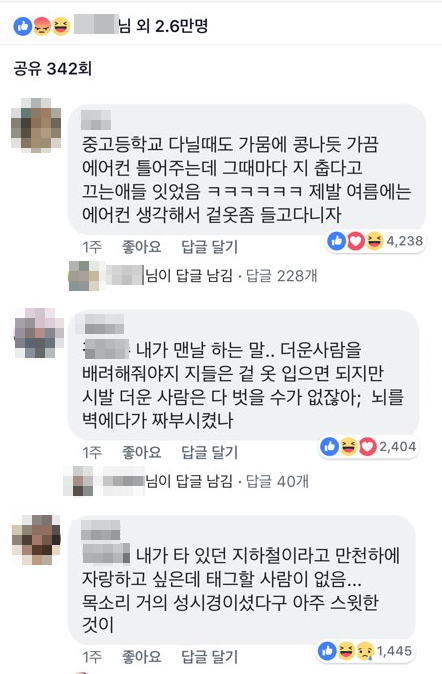Click 답글 달기 under the third comment

[x=209, y=657]
